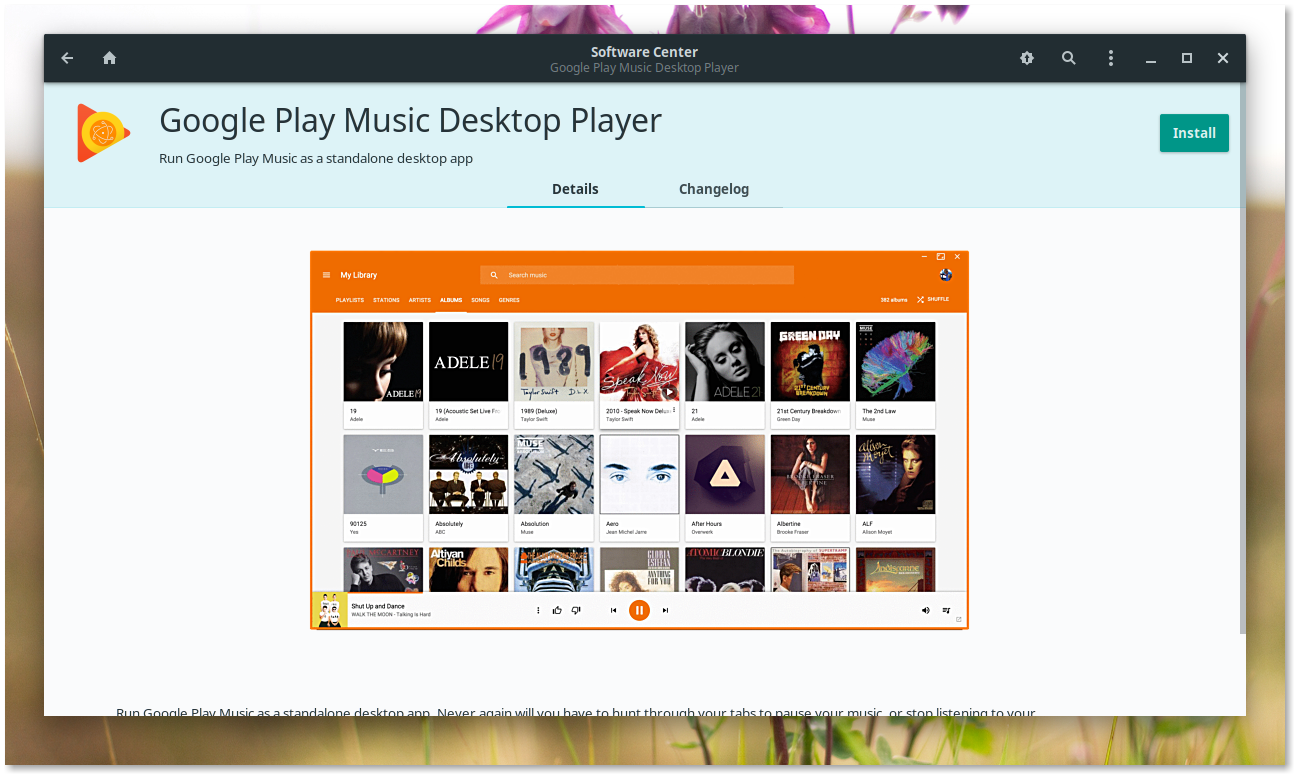Open the updates gear icon in header
Image resolution: width=1294 pixels, height=774 pixels.
(x=1027, y=58)
